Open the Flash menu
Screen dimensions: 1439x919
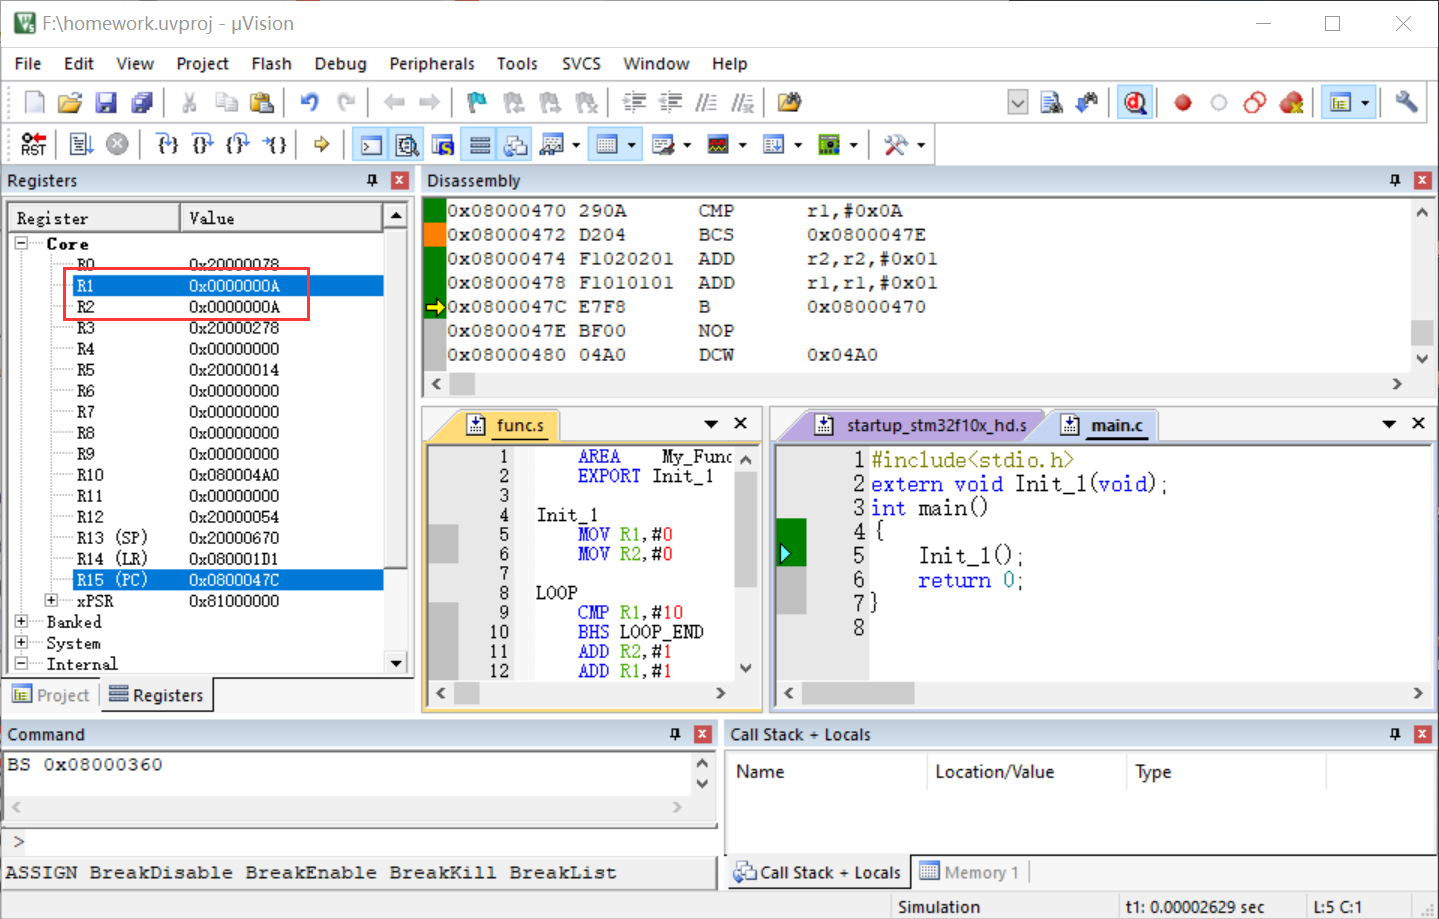tap(271, 63)
